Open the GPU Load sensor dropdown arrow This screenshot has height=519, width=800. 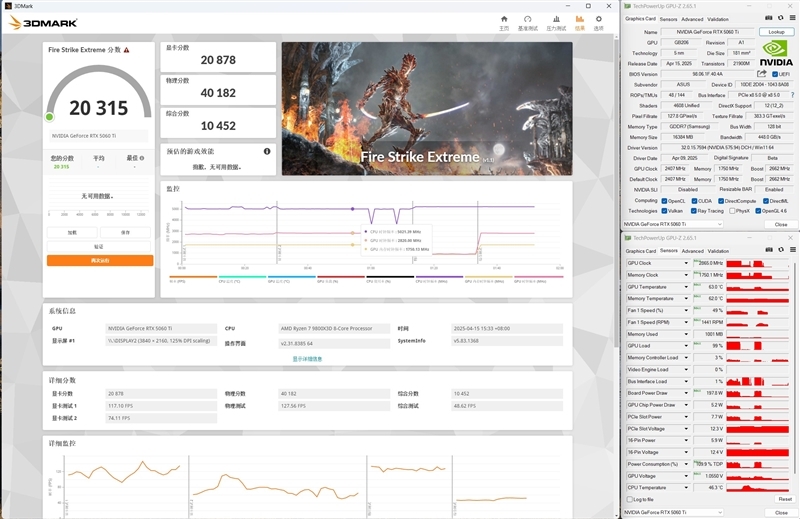(686, 346)
